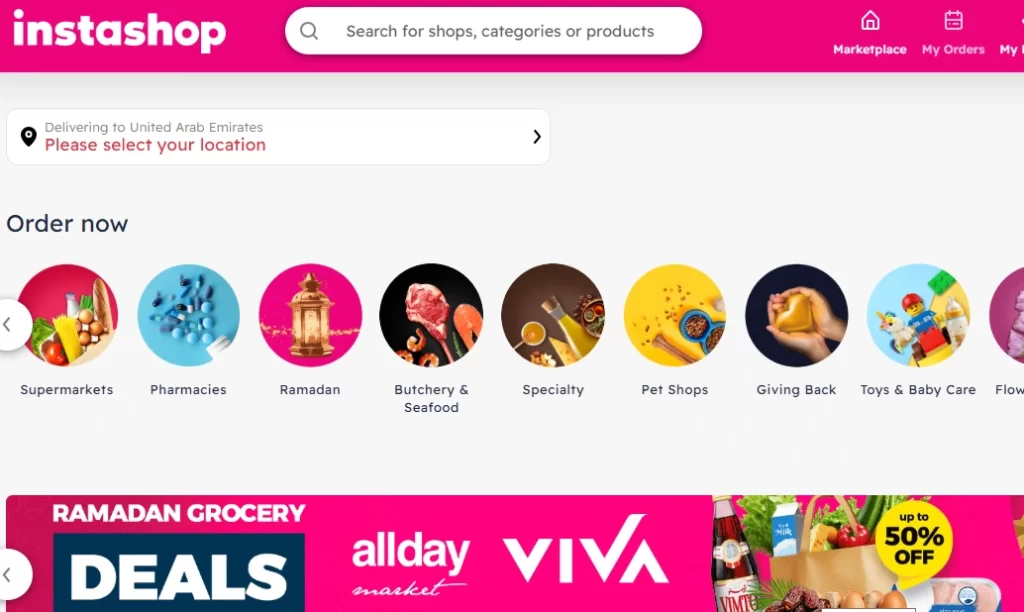Click the location pin icon
The width and height of the screenshot is (1024, 612).
tap(29, 136)
